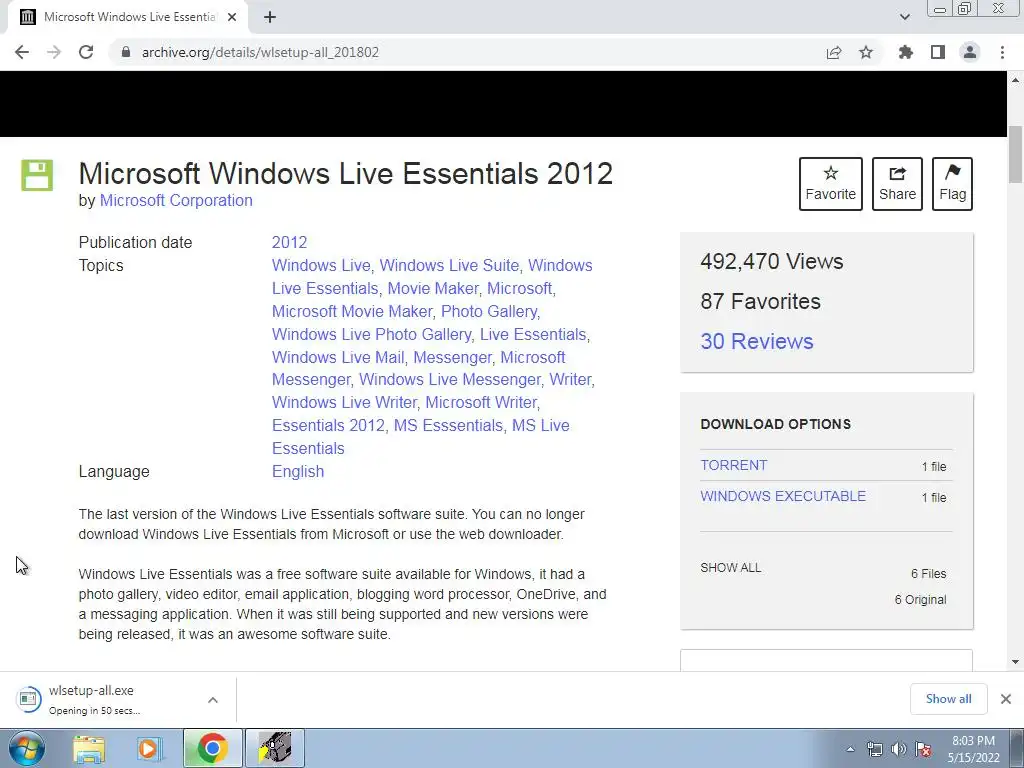
Task: Go back using the browser back arrow
Action: tap(22, 52)
